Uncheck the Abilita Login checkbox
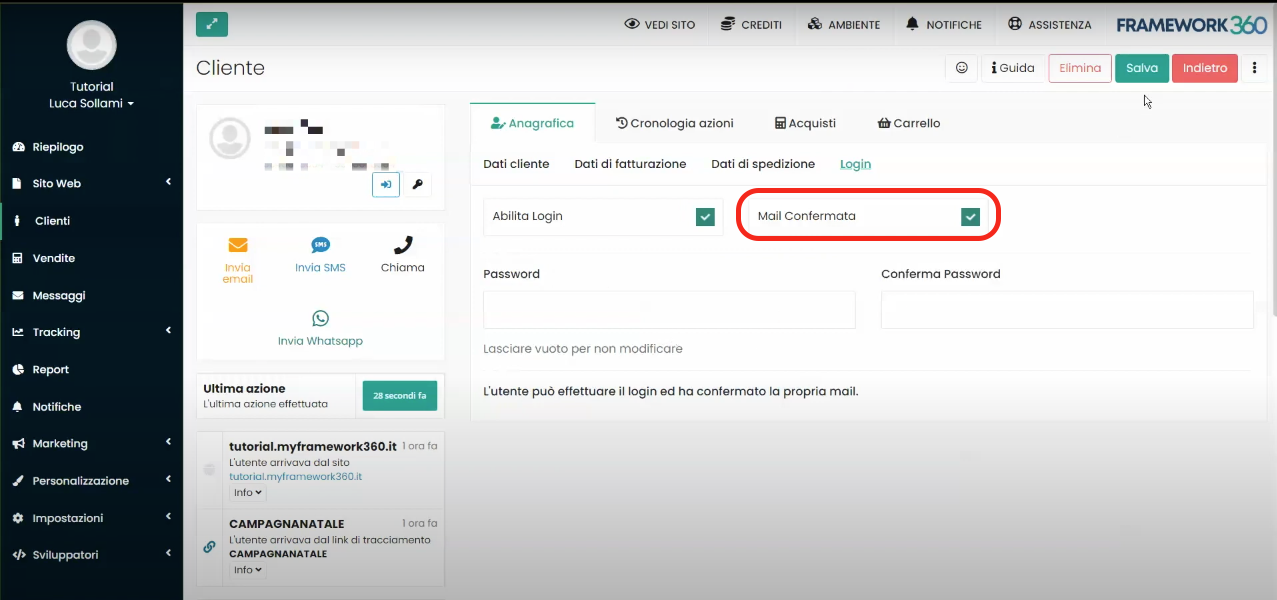1277x600 pixels. tap(706, 217)
